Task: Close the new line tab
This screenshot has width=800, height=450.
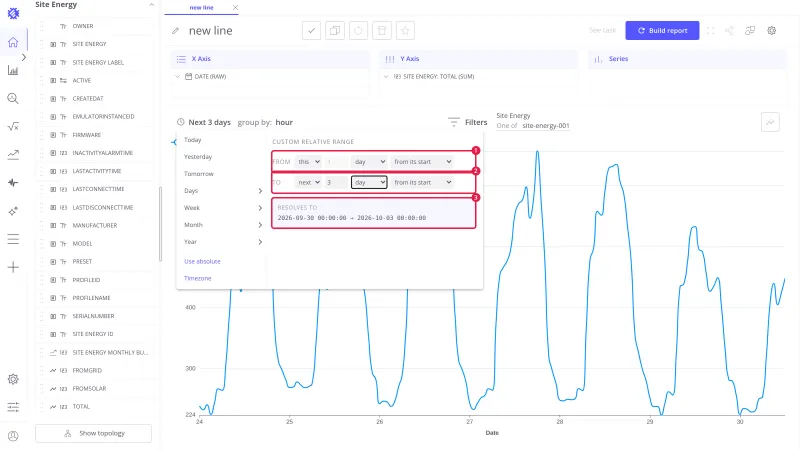Action: (235, 8)
